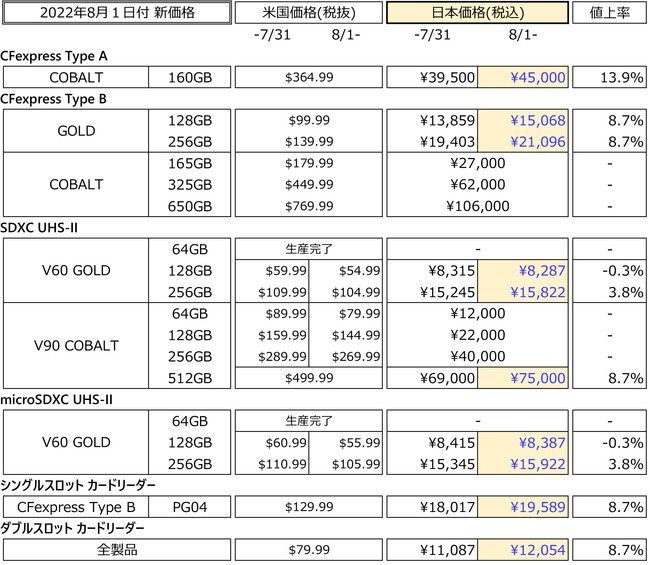The height and width of the screenshot is (565, 650).
Task: Click the ¥106,000 Japan price cell
Action: tap(477, 206)
